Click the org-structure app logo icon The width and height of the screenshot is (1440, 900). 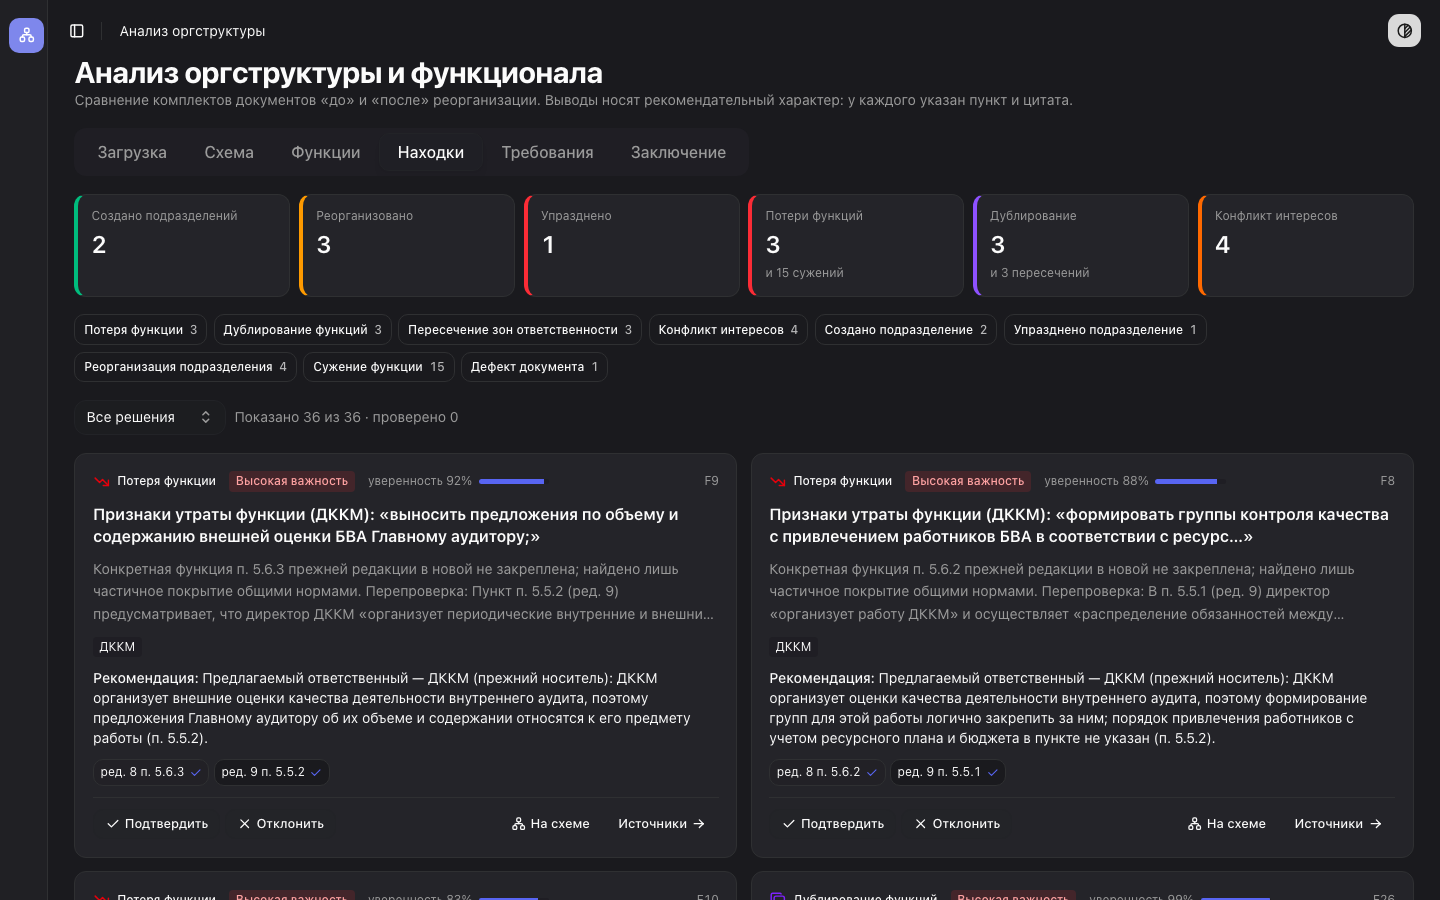click(x=26, y=35)
